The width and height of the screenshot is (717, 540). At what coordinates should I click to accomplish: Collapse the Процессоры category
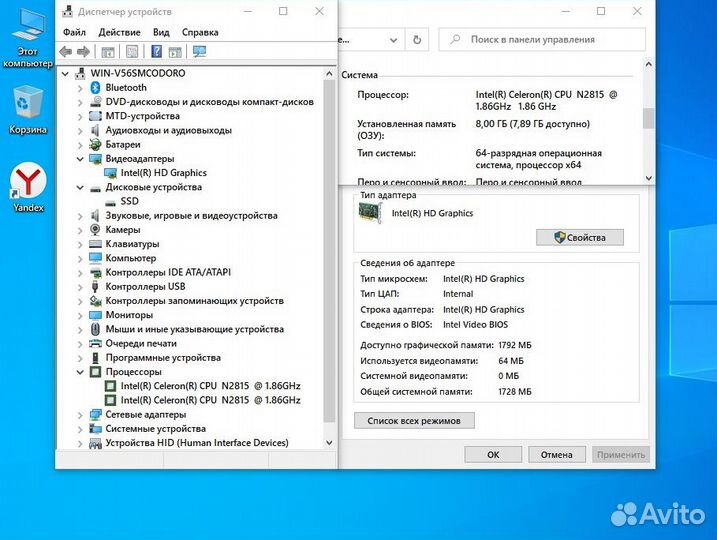click(x=81, y=372)
